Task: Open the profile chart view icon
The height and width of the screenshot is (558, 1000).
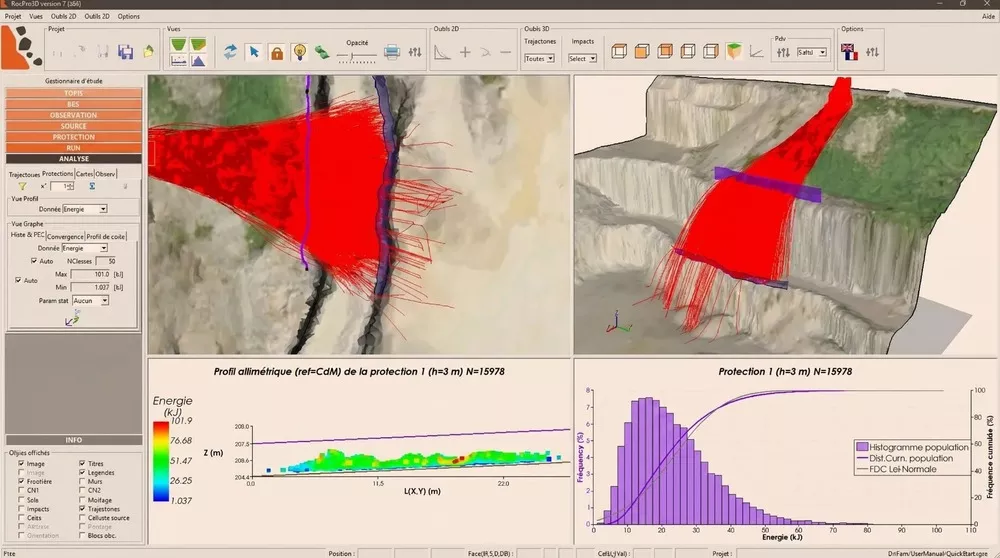Action: [179, 61]
